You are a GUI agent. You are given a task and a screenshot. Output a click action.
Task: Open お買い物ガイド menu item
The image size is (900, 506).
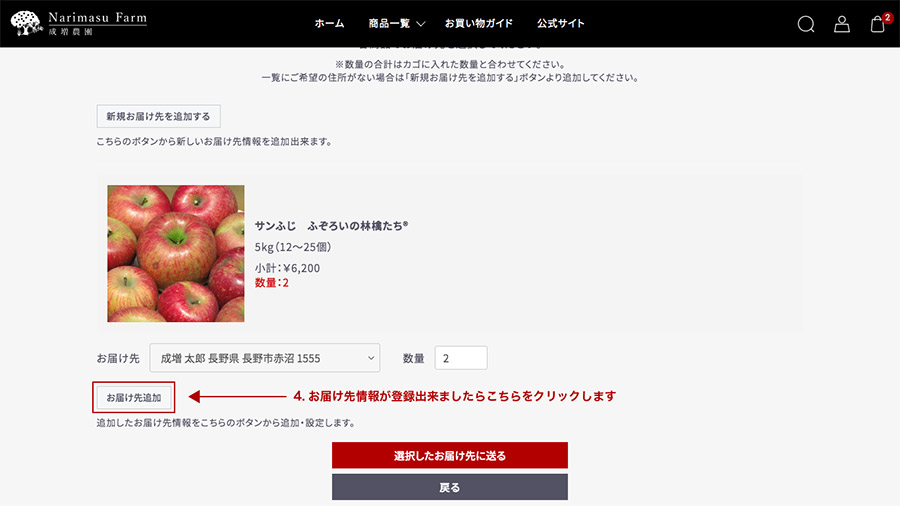[479, 24]
